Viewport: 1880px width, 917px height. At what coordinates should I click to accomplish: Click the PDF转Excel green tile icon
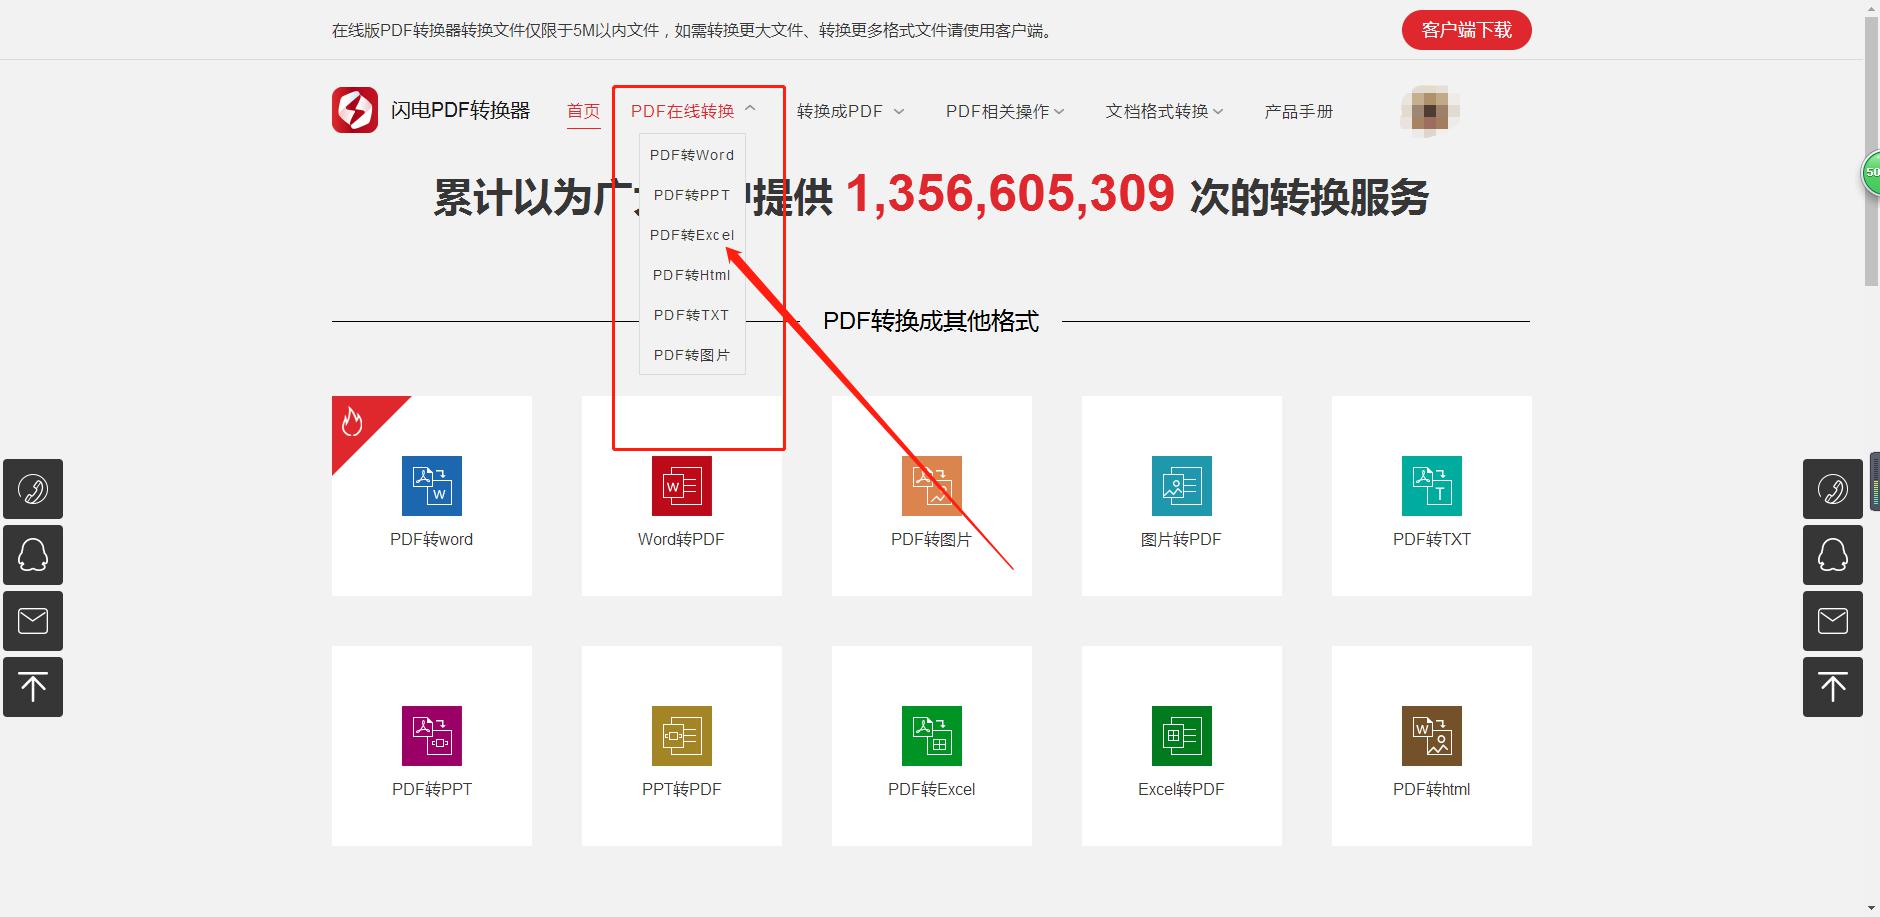click(x=931, y=736)
